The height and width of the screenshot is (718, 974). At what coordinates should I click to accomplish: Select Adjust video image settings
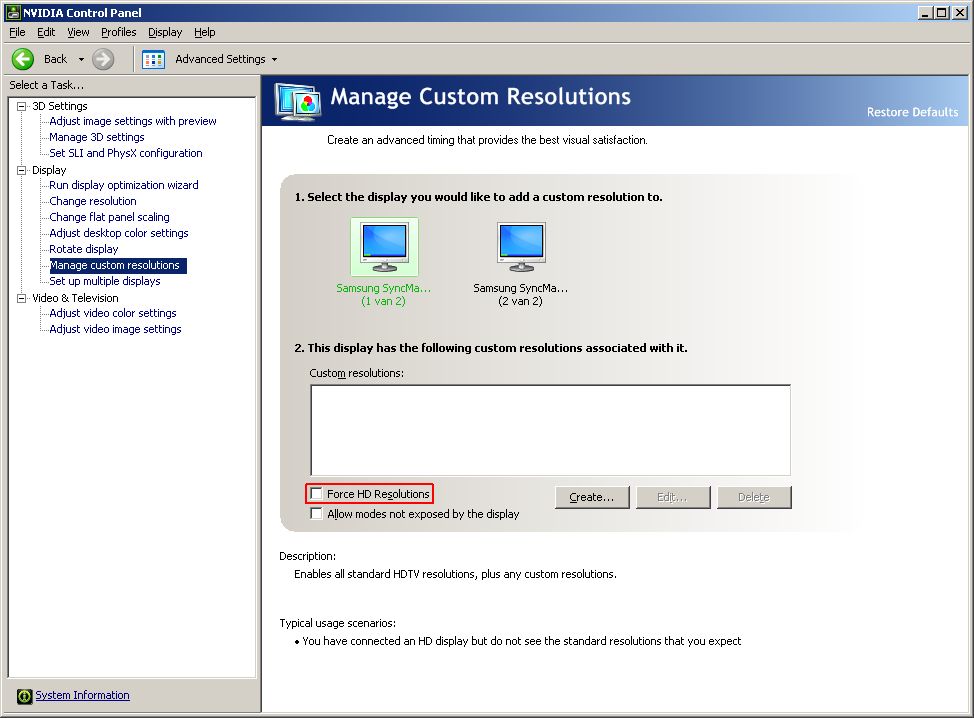(116, 329)
